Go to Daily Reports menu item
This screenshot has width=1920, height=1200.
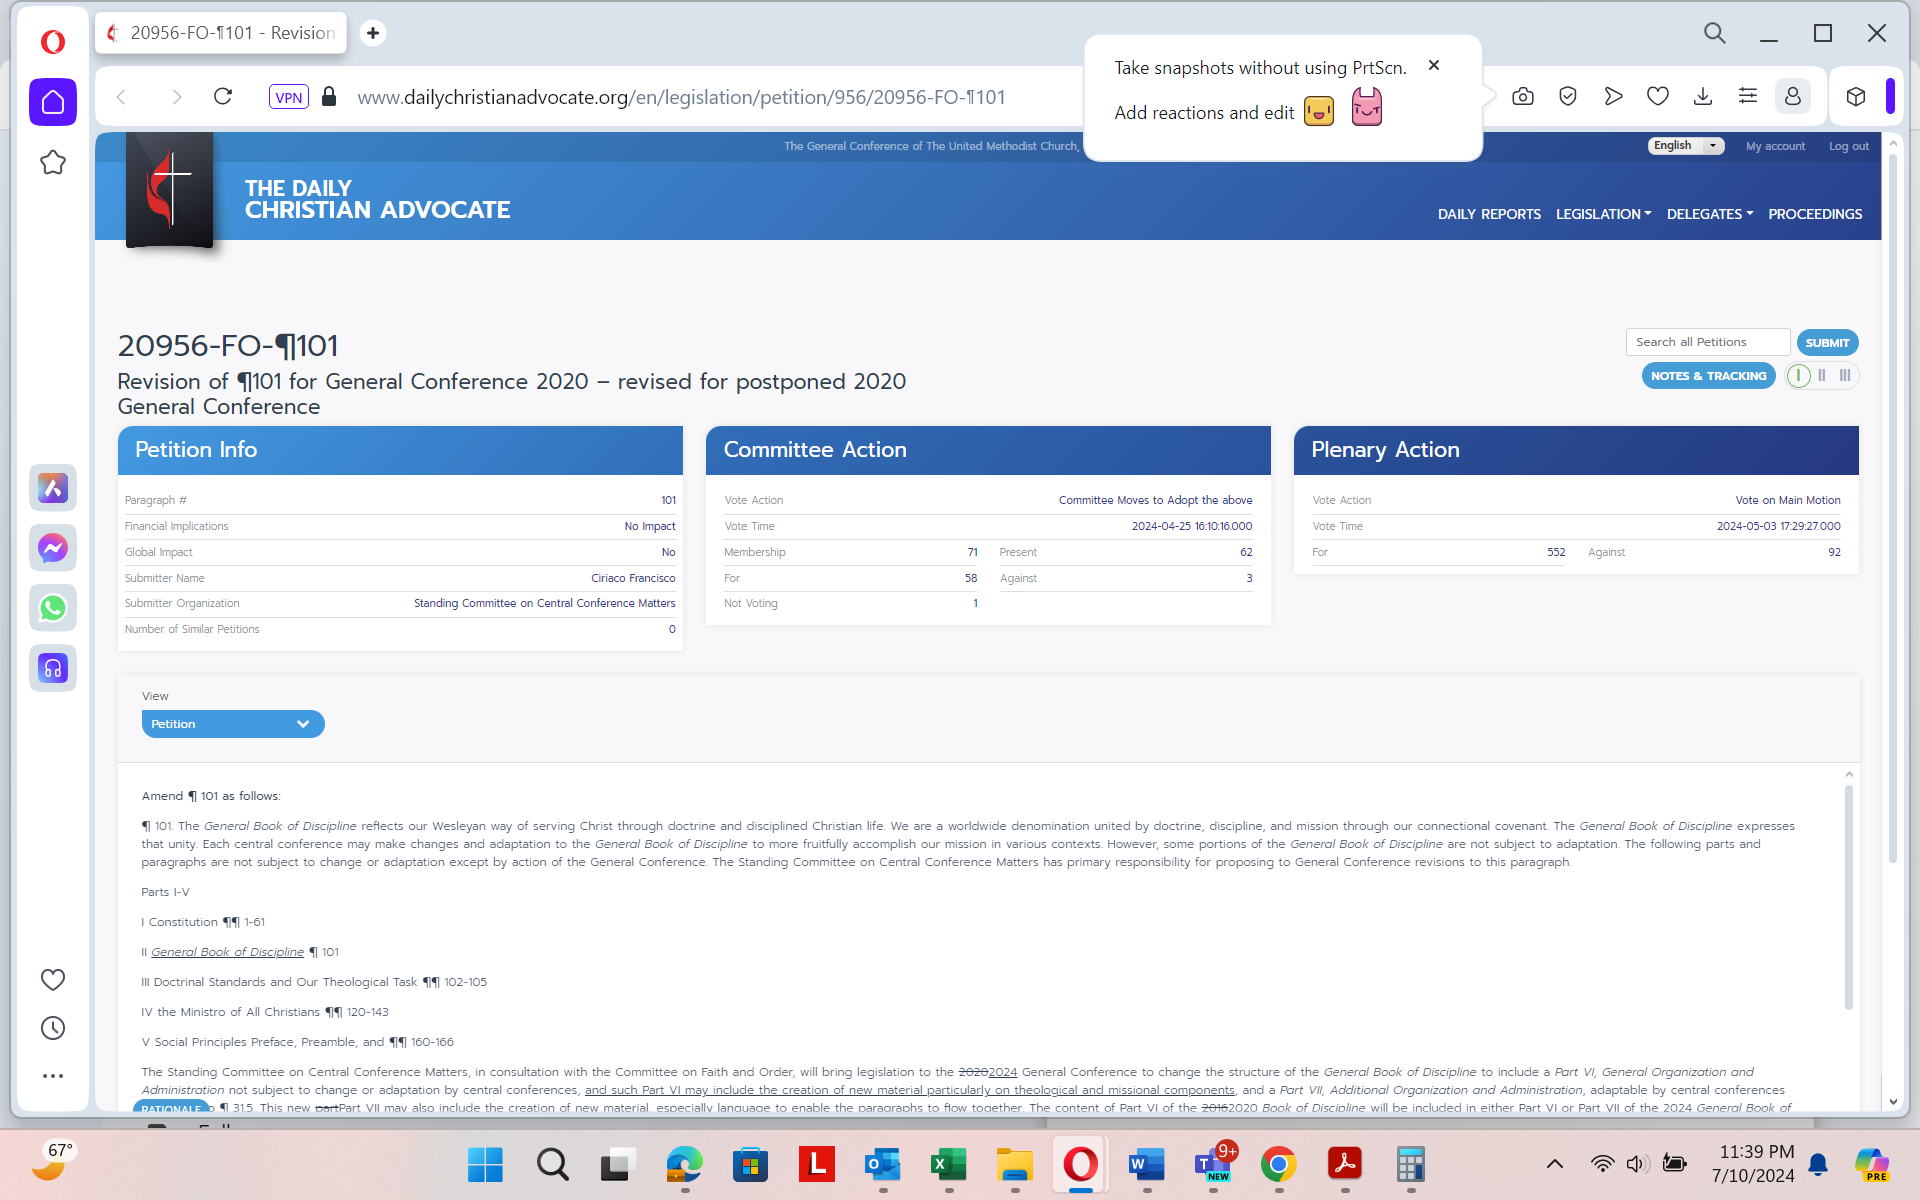click(1488, 214)
